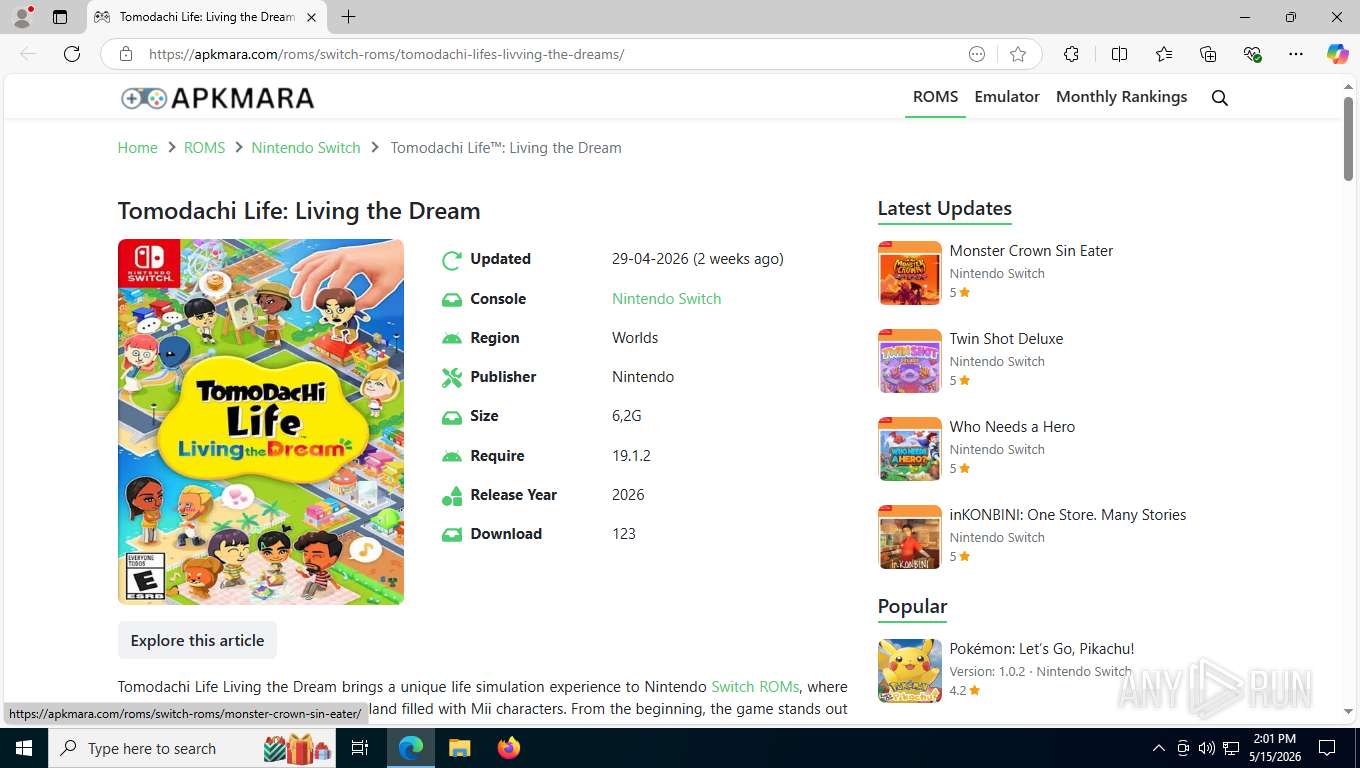Click the Latest Updates heading
Viewport: 1360px width, 768px height.
[944, 208]
